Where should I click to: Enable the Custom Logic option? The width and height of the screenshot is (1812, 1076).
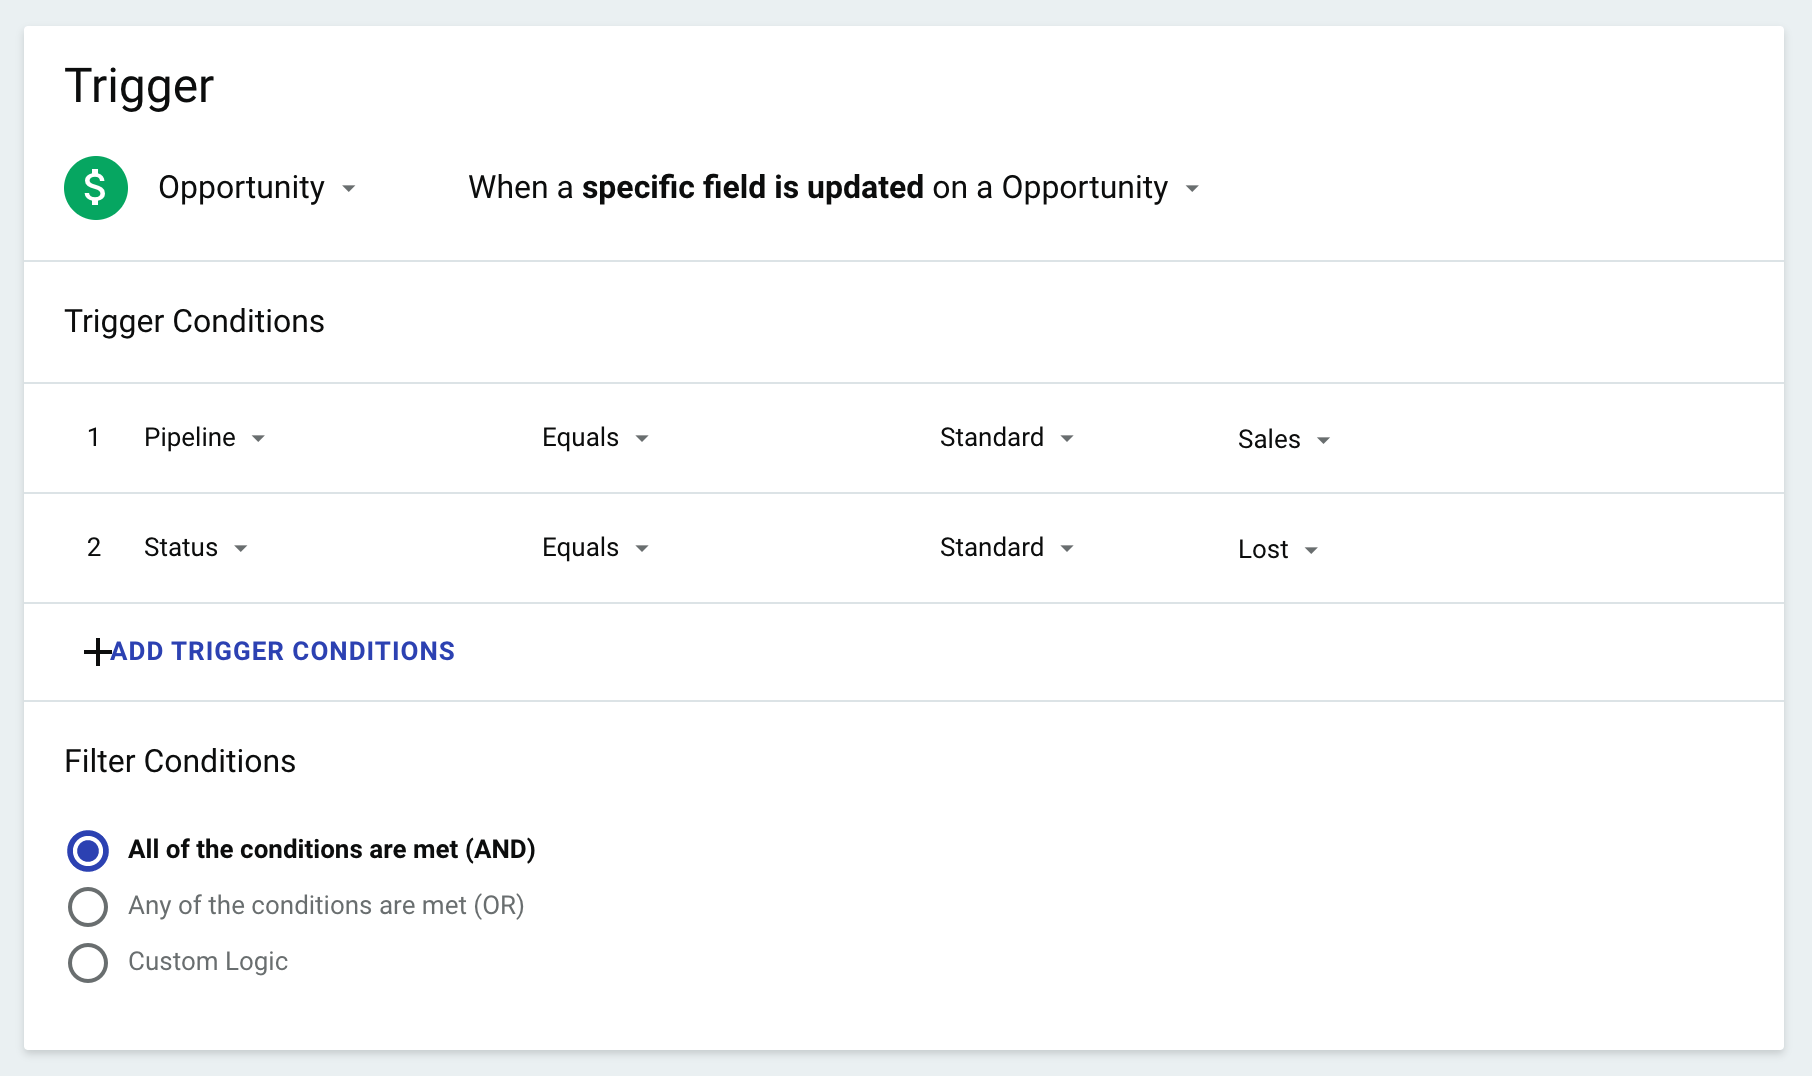click(x=88, y=962)
